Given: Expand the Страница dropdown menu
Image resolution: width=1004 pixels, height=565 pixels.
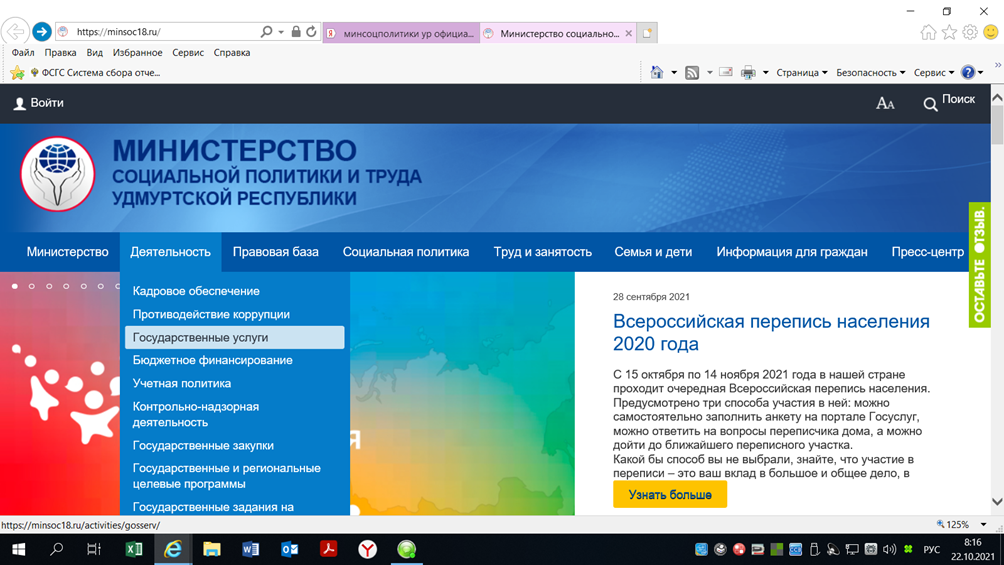Looking at the screenshot, I should (x=801, y=72).
